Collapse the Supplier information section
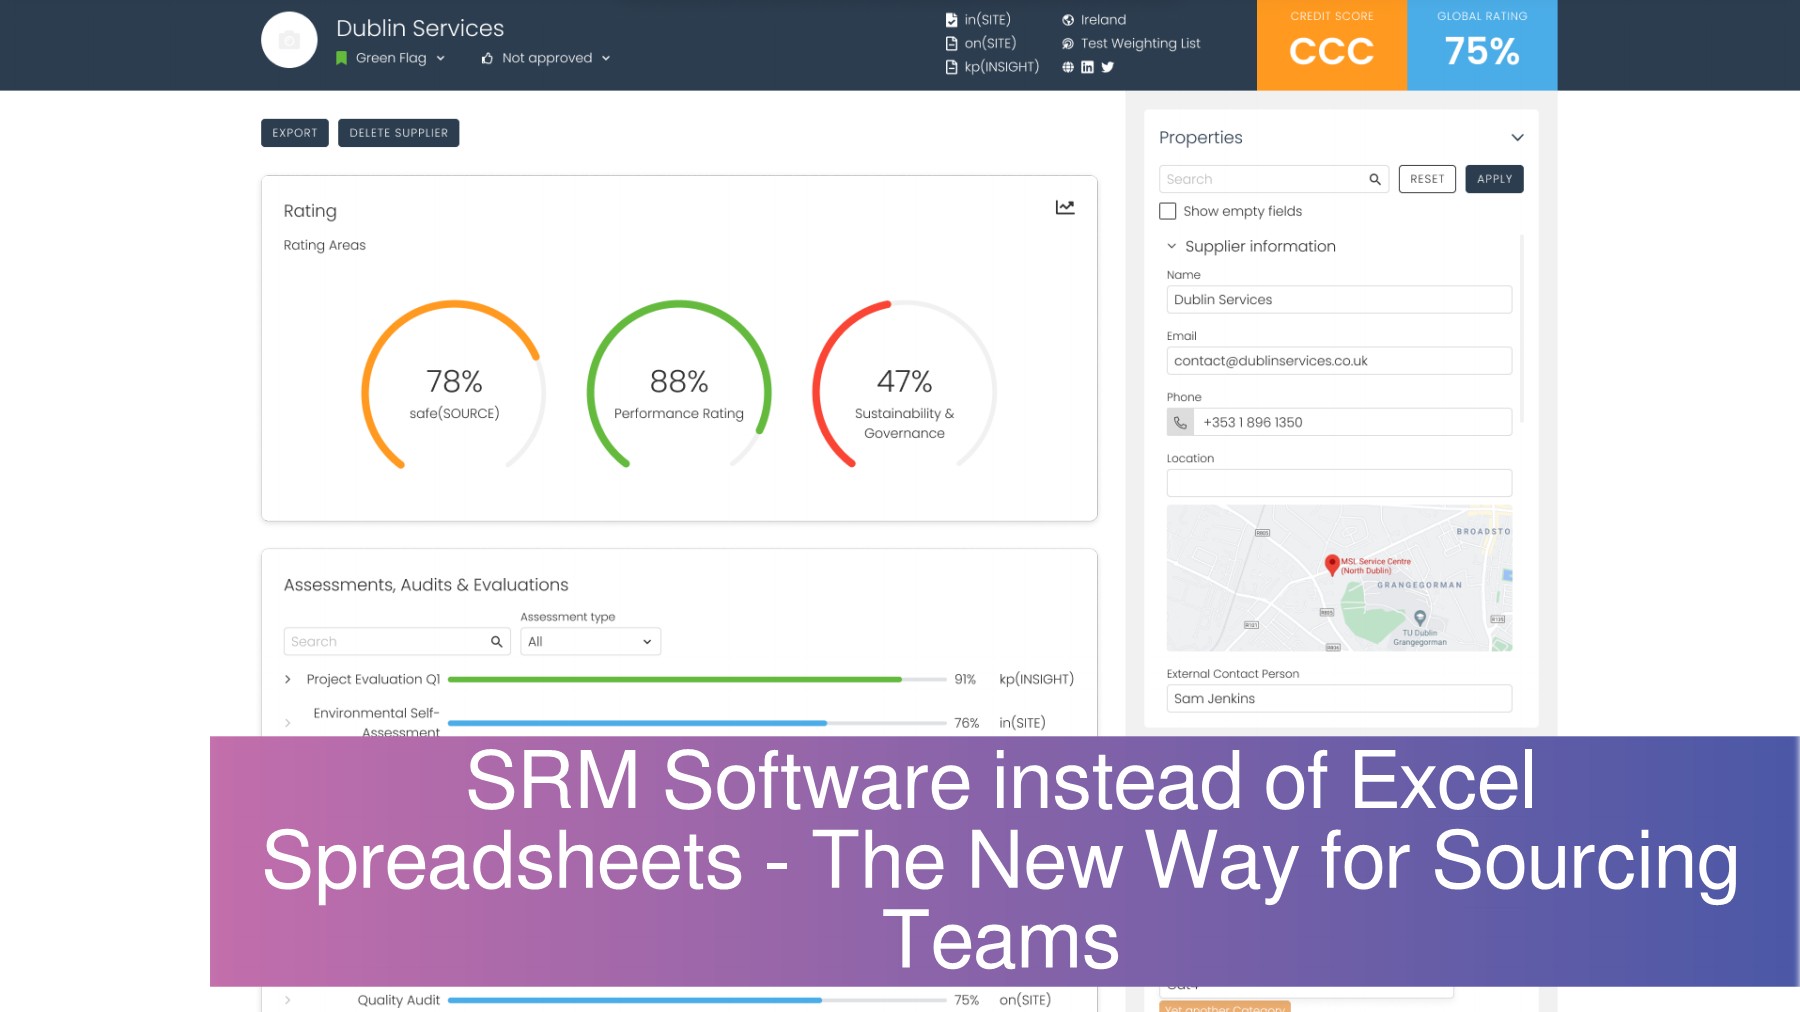Screen dimensions: 1800x1012 pos(1171,246)
